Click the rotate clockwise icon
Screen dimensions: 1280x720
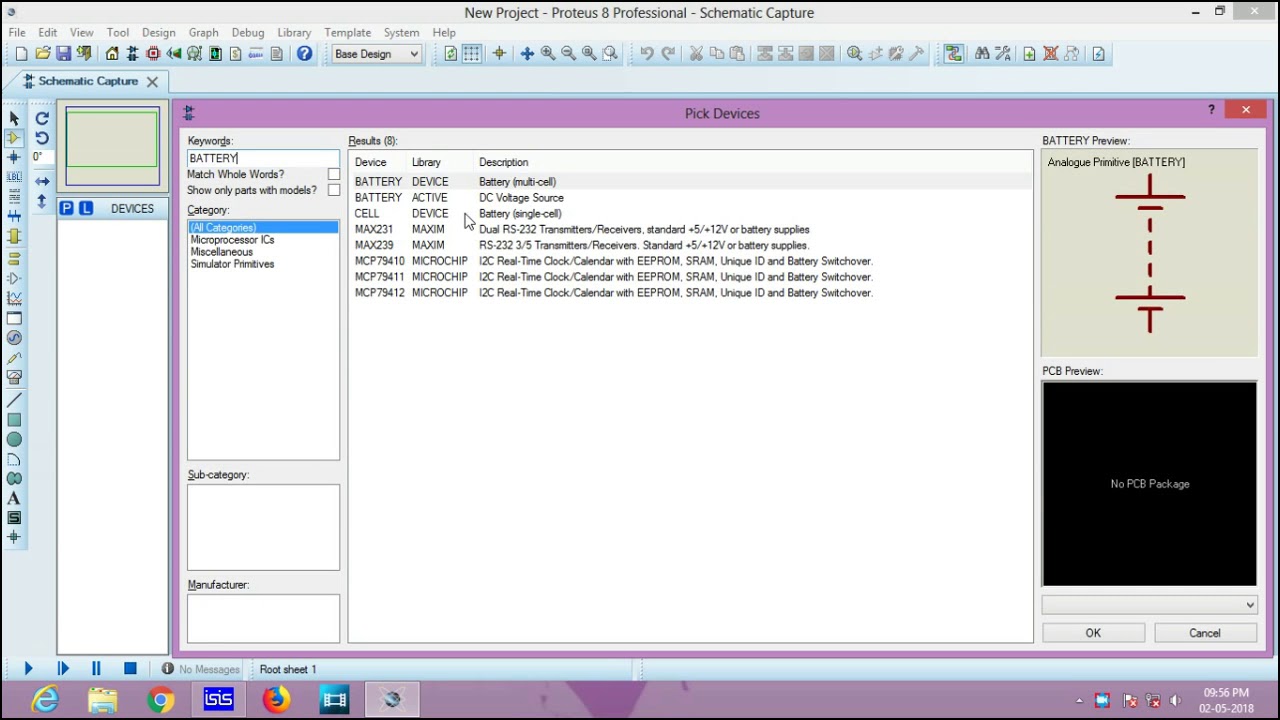pos(42,119)
